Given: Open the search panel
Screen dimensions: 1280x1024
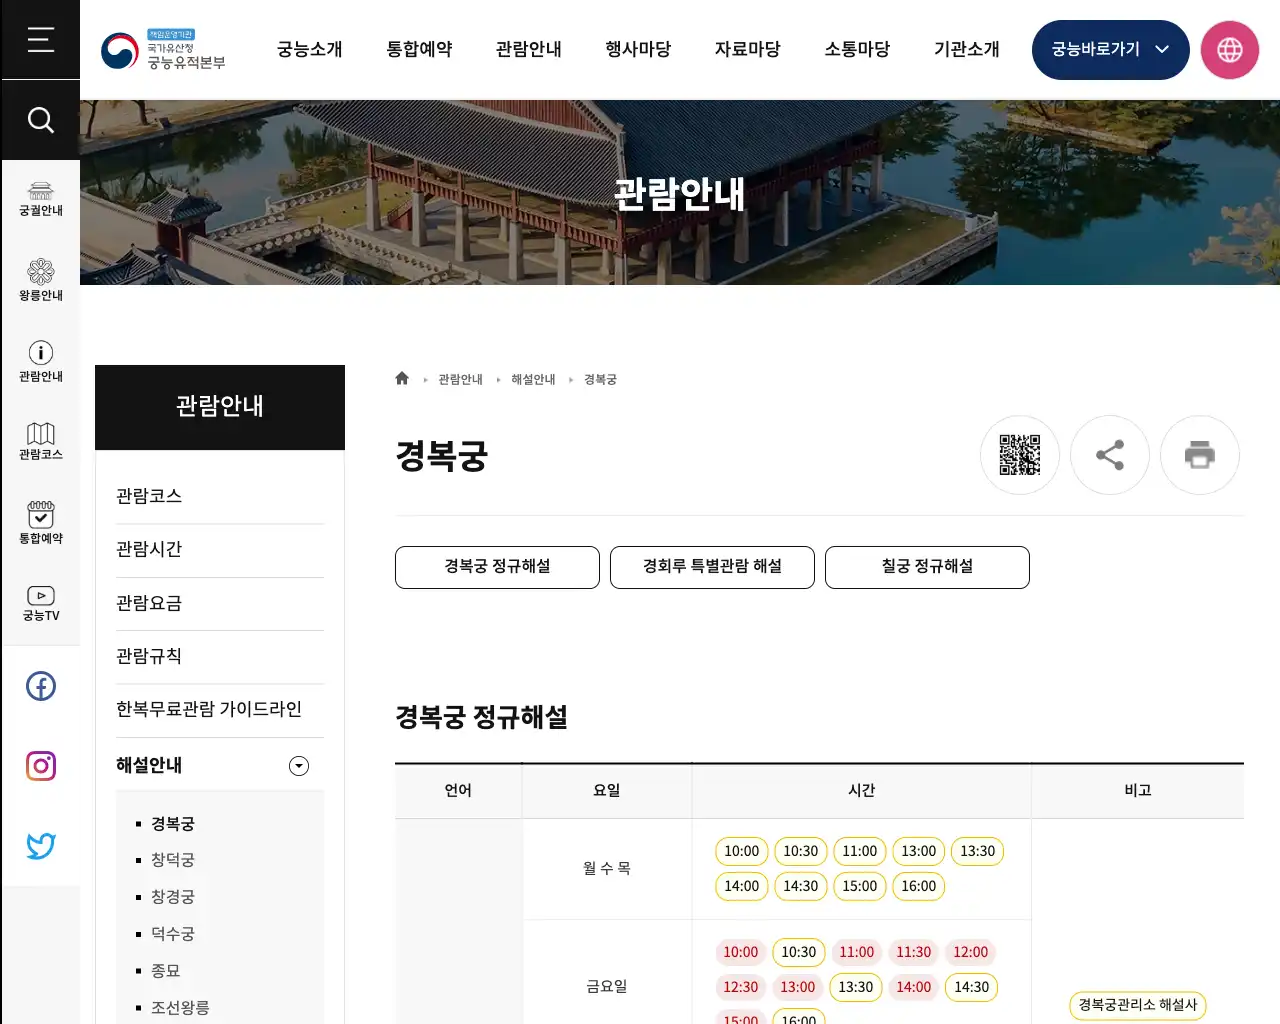Looking at the screenshot, I should click(40, 120).
